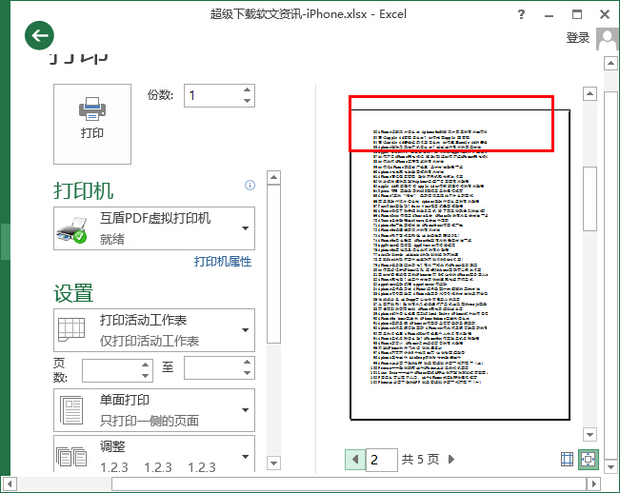Open the 打印机属性 link
The image size is (620, 493).
coord(223,261)
